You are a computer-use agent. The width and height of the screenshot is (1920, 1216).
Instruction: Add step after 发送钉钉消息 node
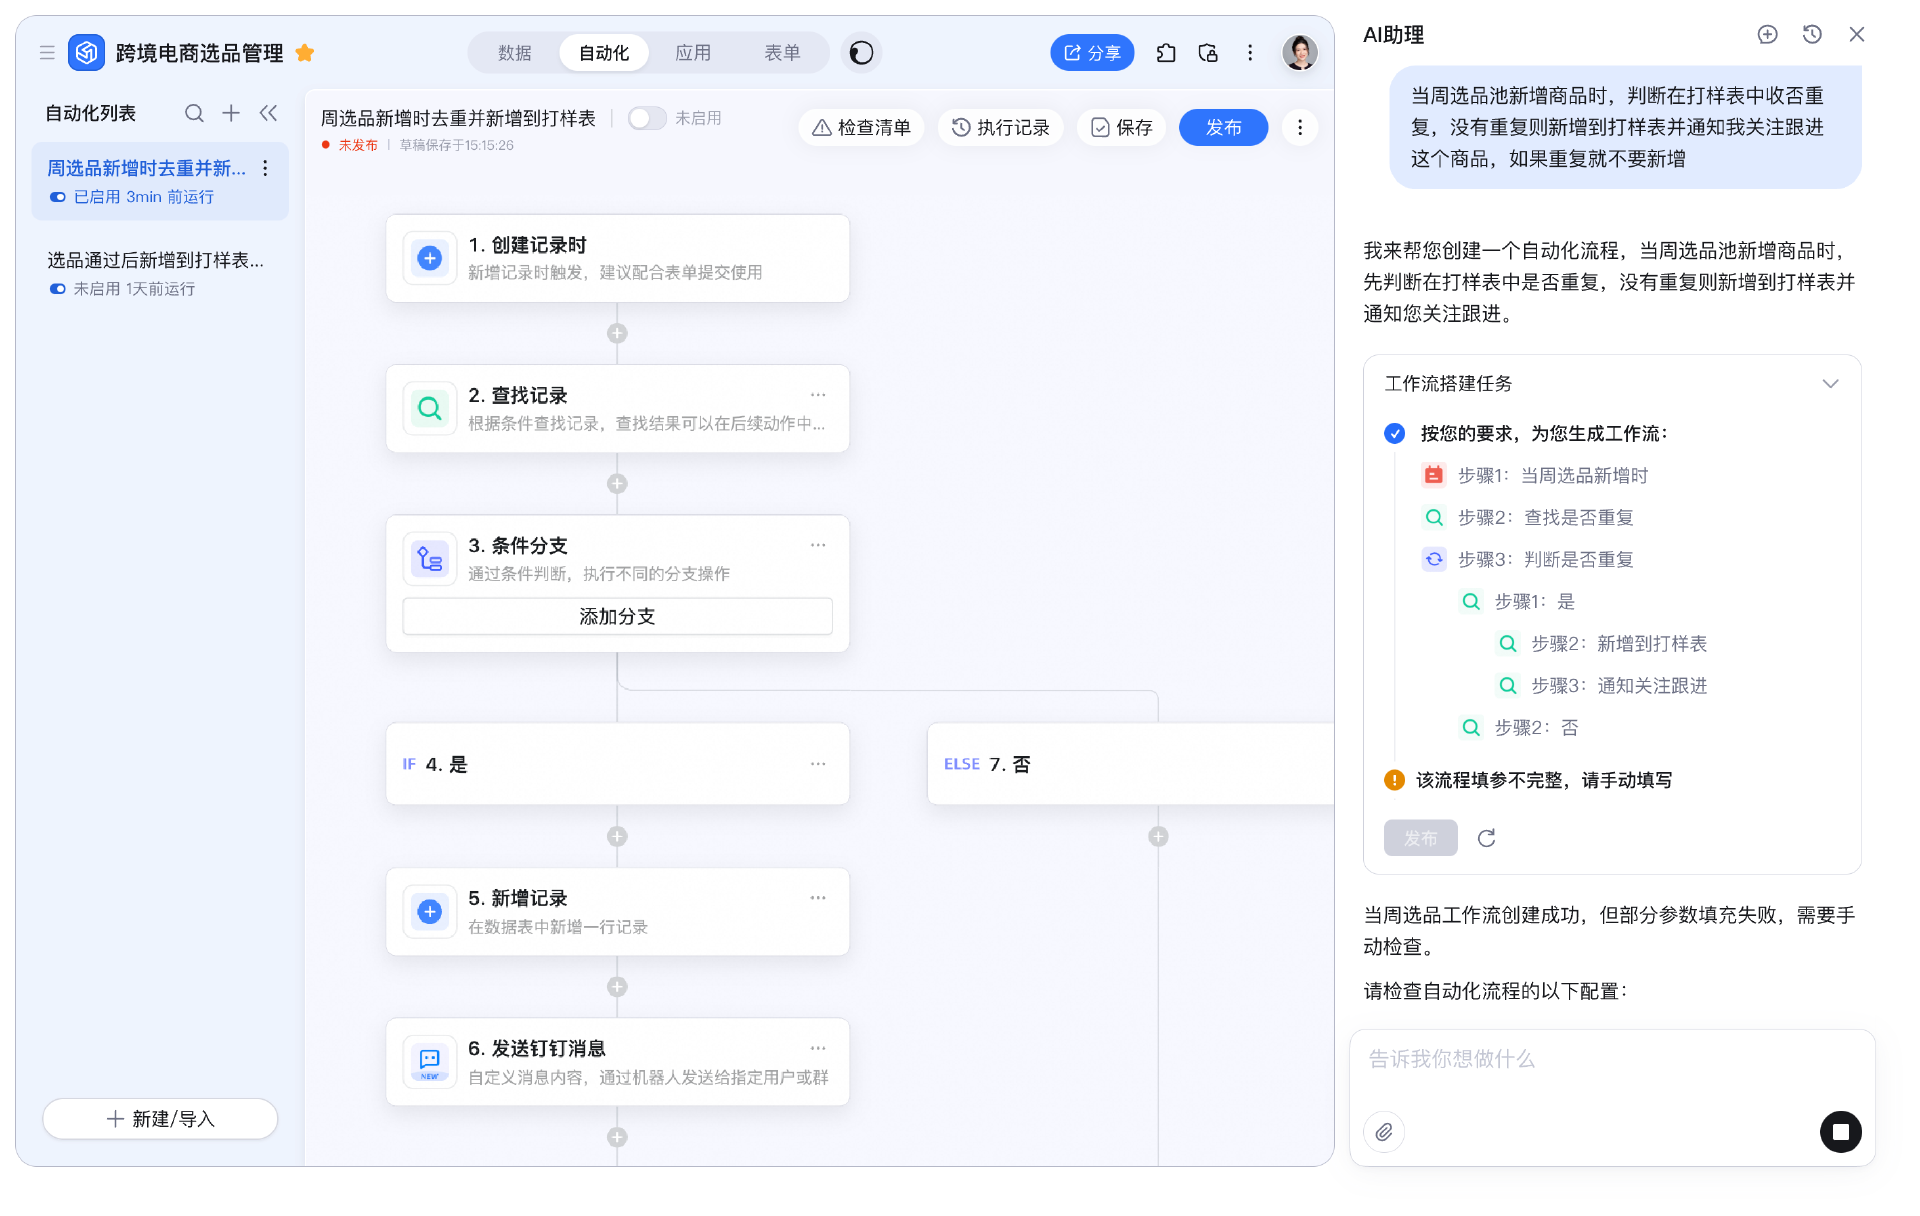[x=617, y=1137]
